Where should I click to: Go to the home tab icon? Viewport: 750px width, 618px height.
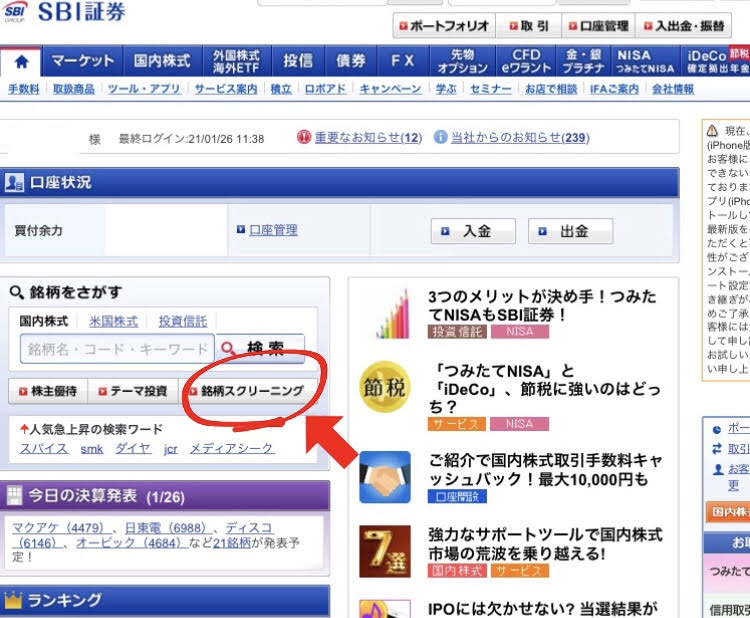point(21,61)
